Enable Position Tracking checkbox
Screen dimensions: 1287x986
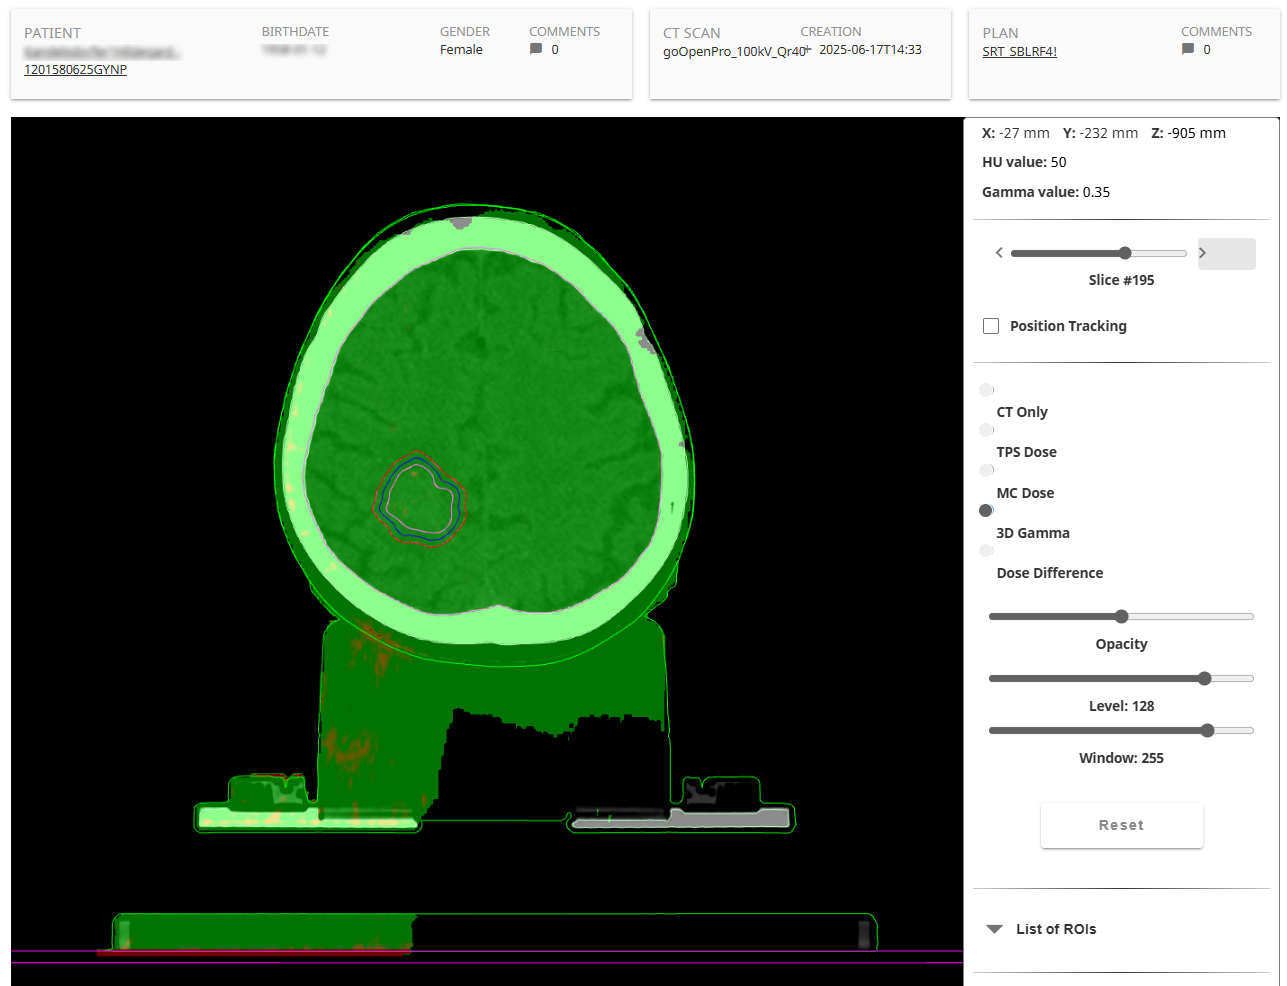coord(991,326)
